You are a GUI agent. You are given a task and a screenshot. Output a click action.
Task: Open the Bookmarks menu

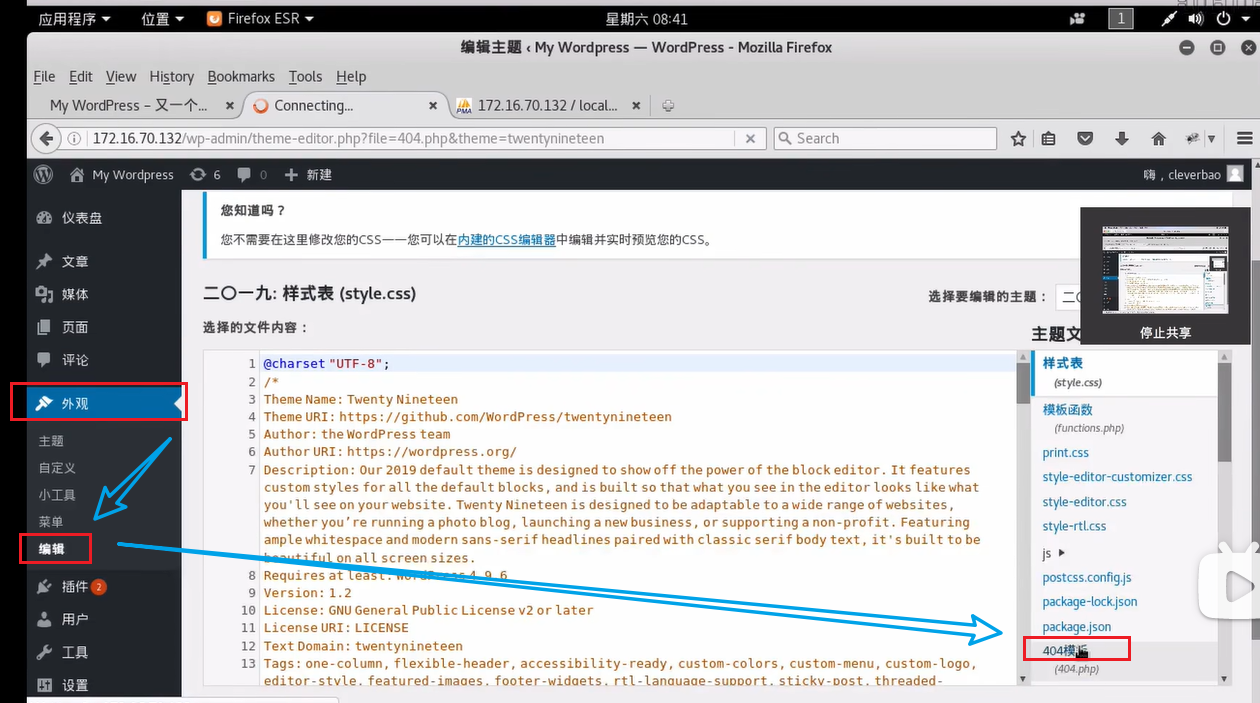pyautogui.click(x=241, y=76)
